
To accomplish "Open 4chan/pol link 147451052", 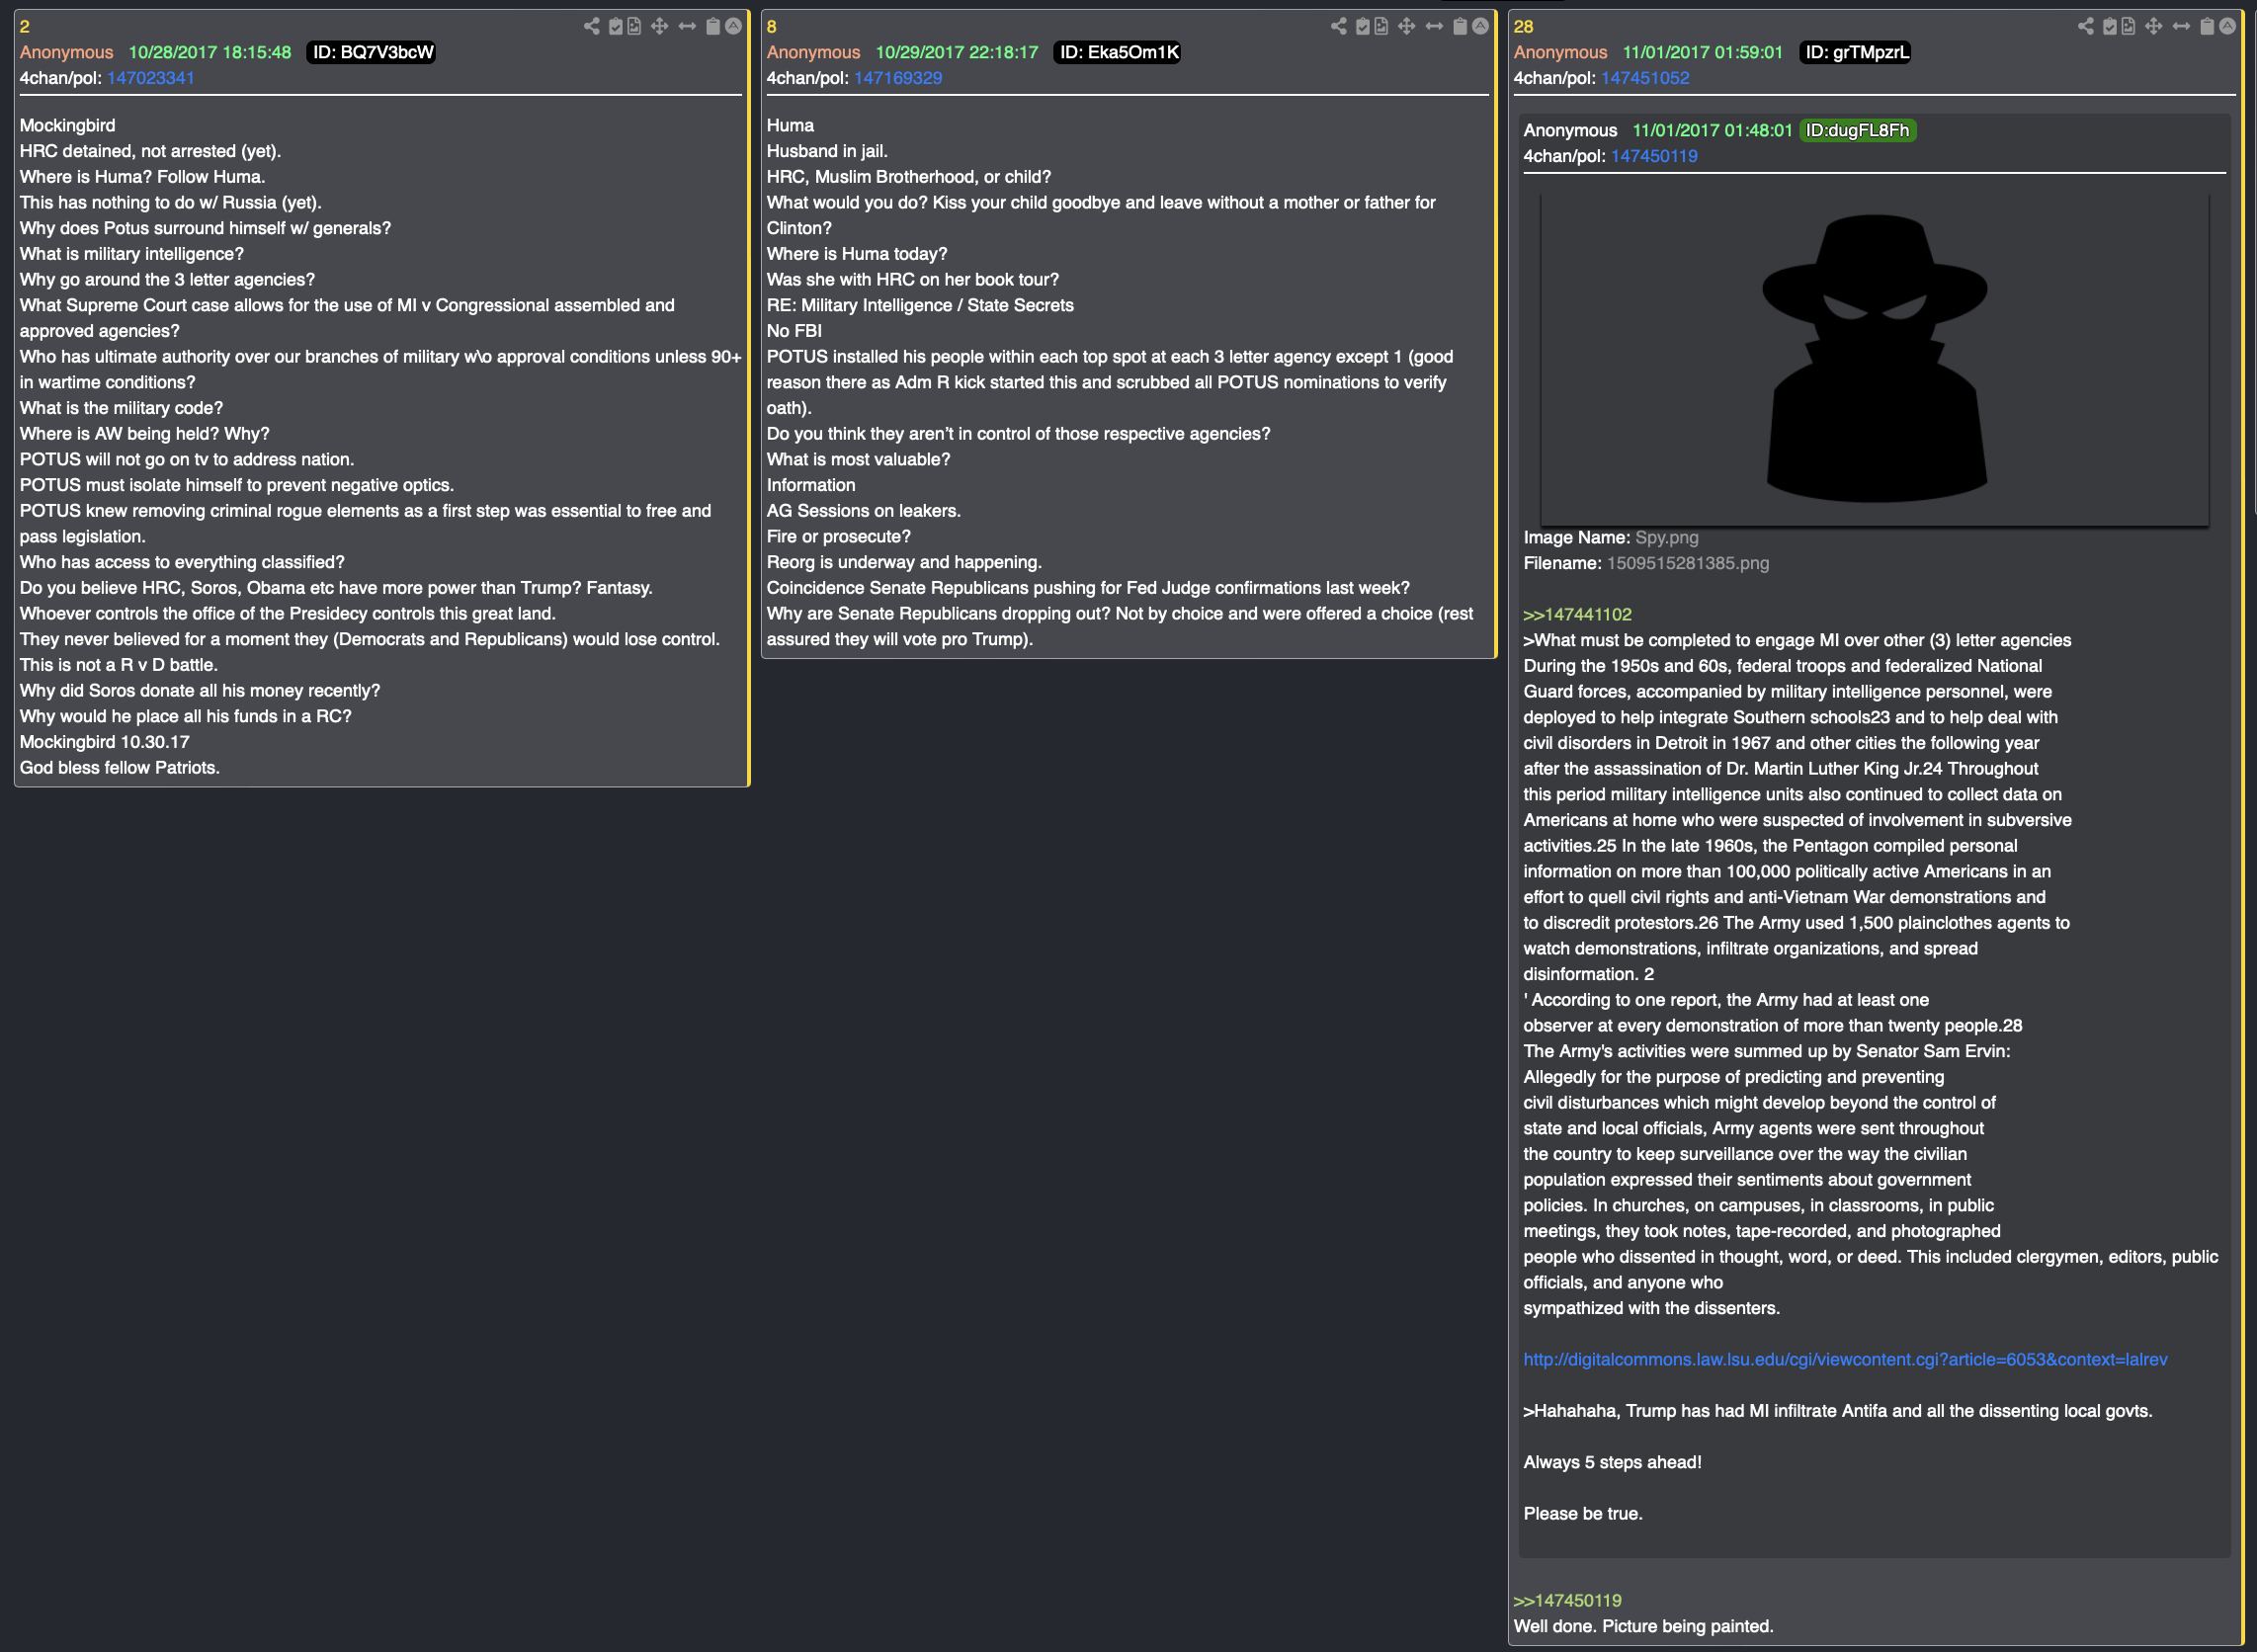I will coord(1645,78).
